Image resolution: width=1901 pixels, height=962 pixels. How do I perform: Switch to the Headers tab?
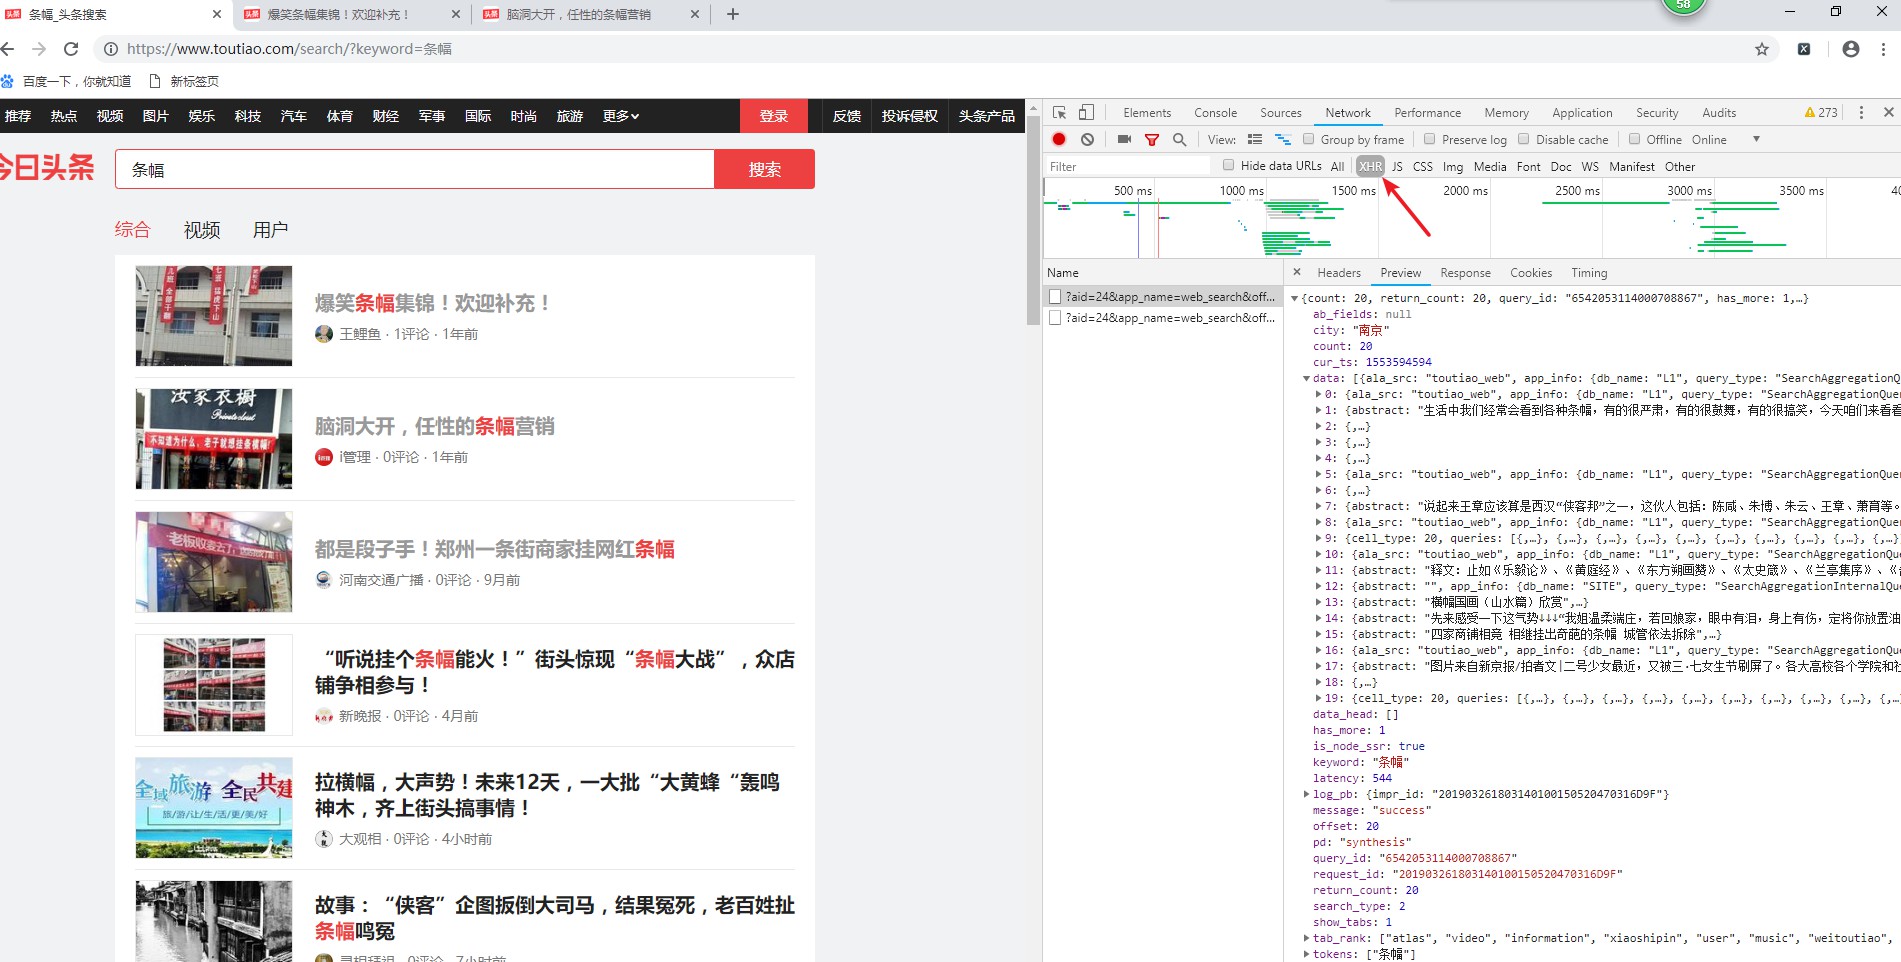[1339, 273]
